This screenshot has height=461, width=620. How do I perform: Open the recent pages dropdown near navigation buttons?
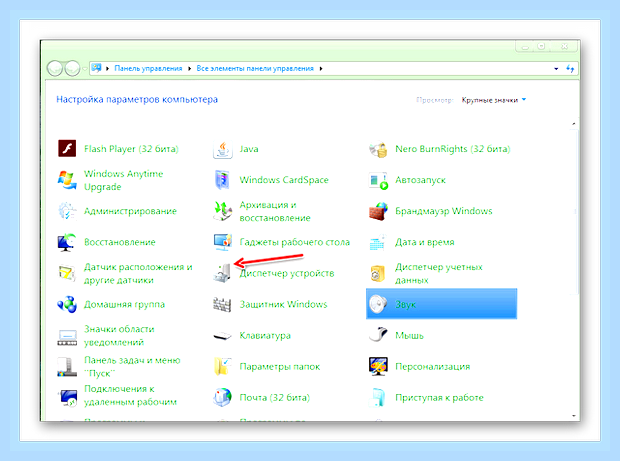point(85,69)
